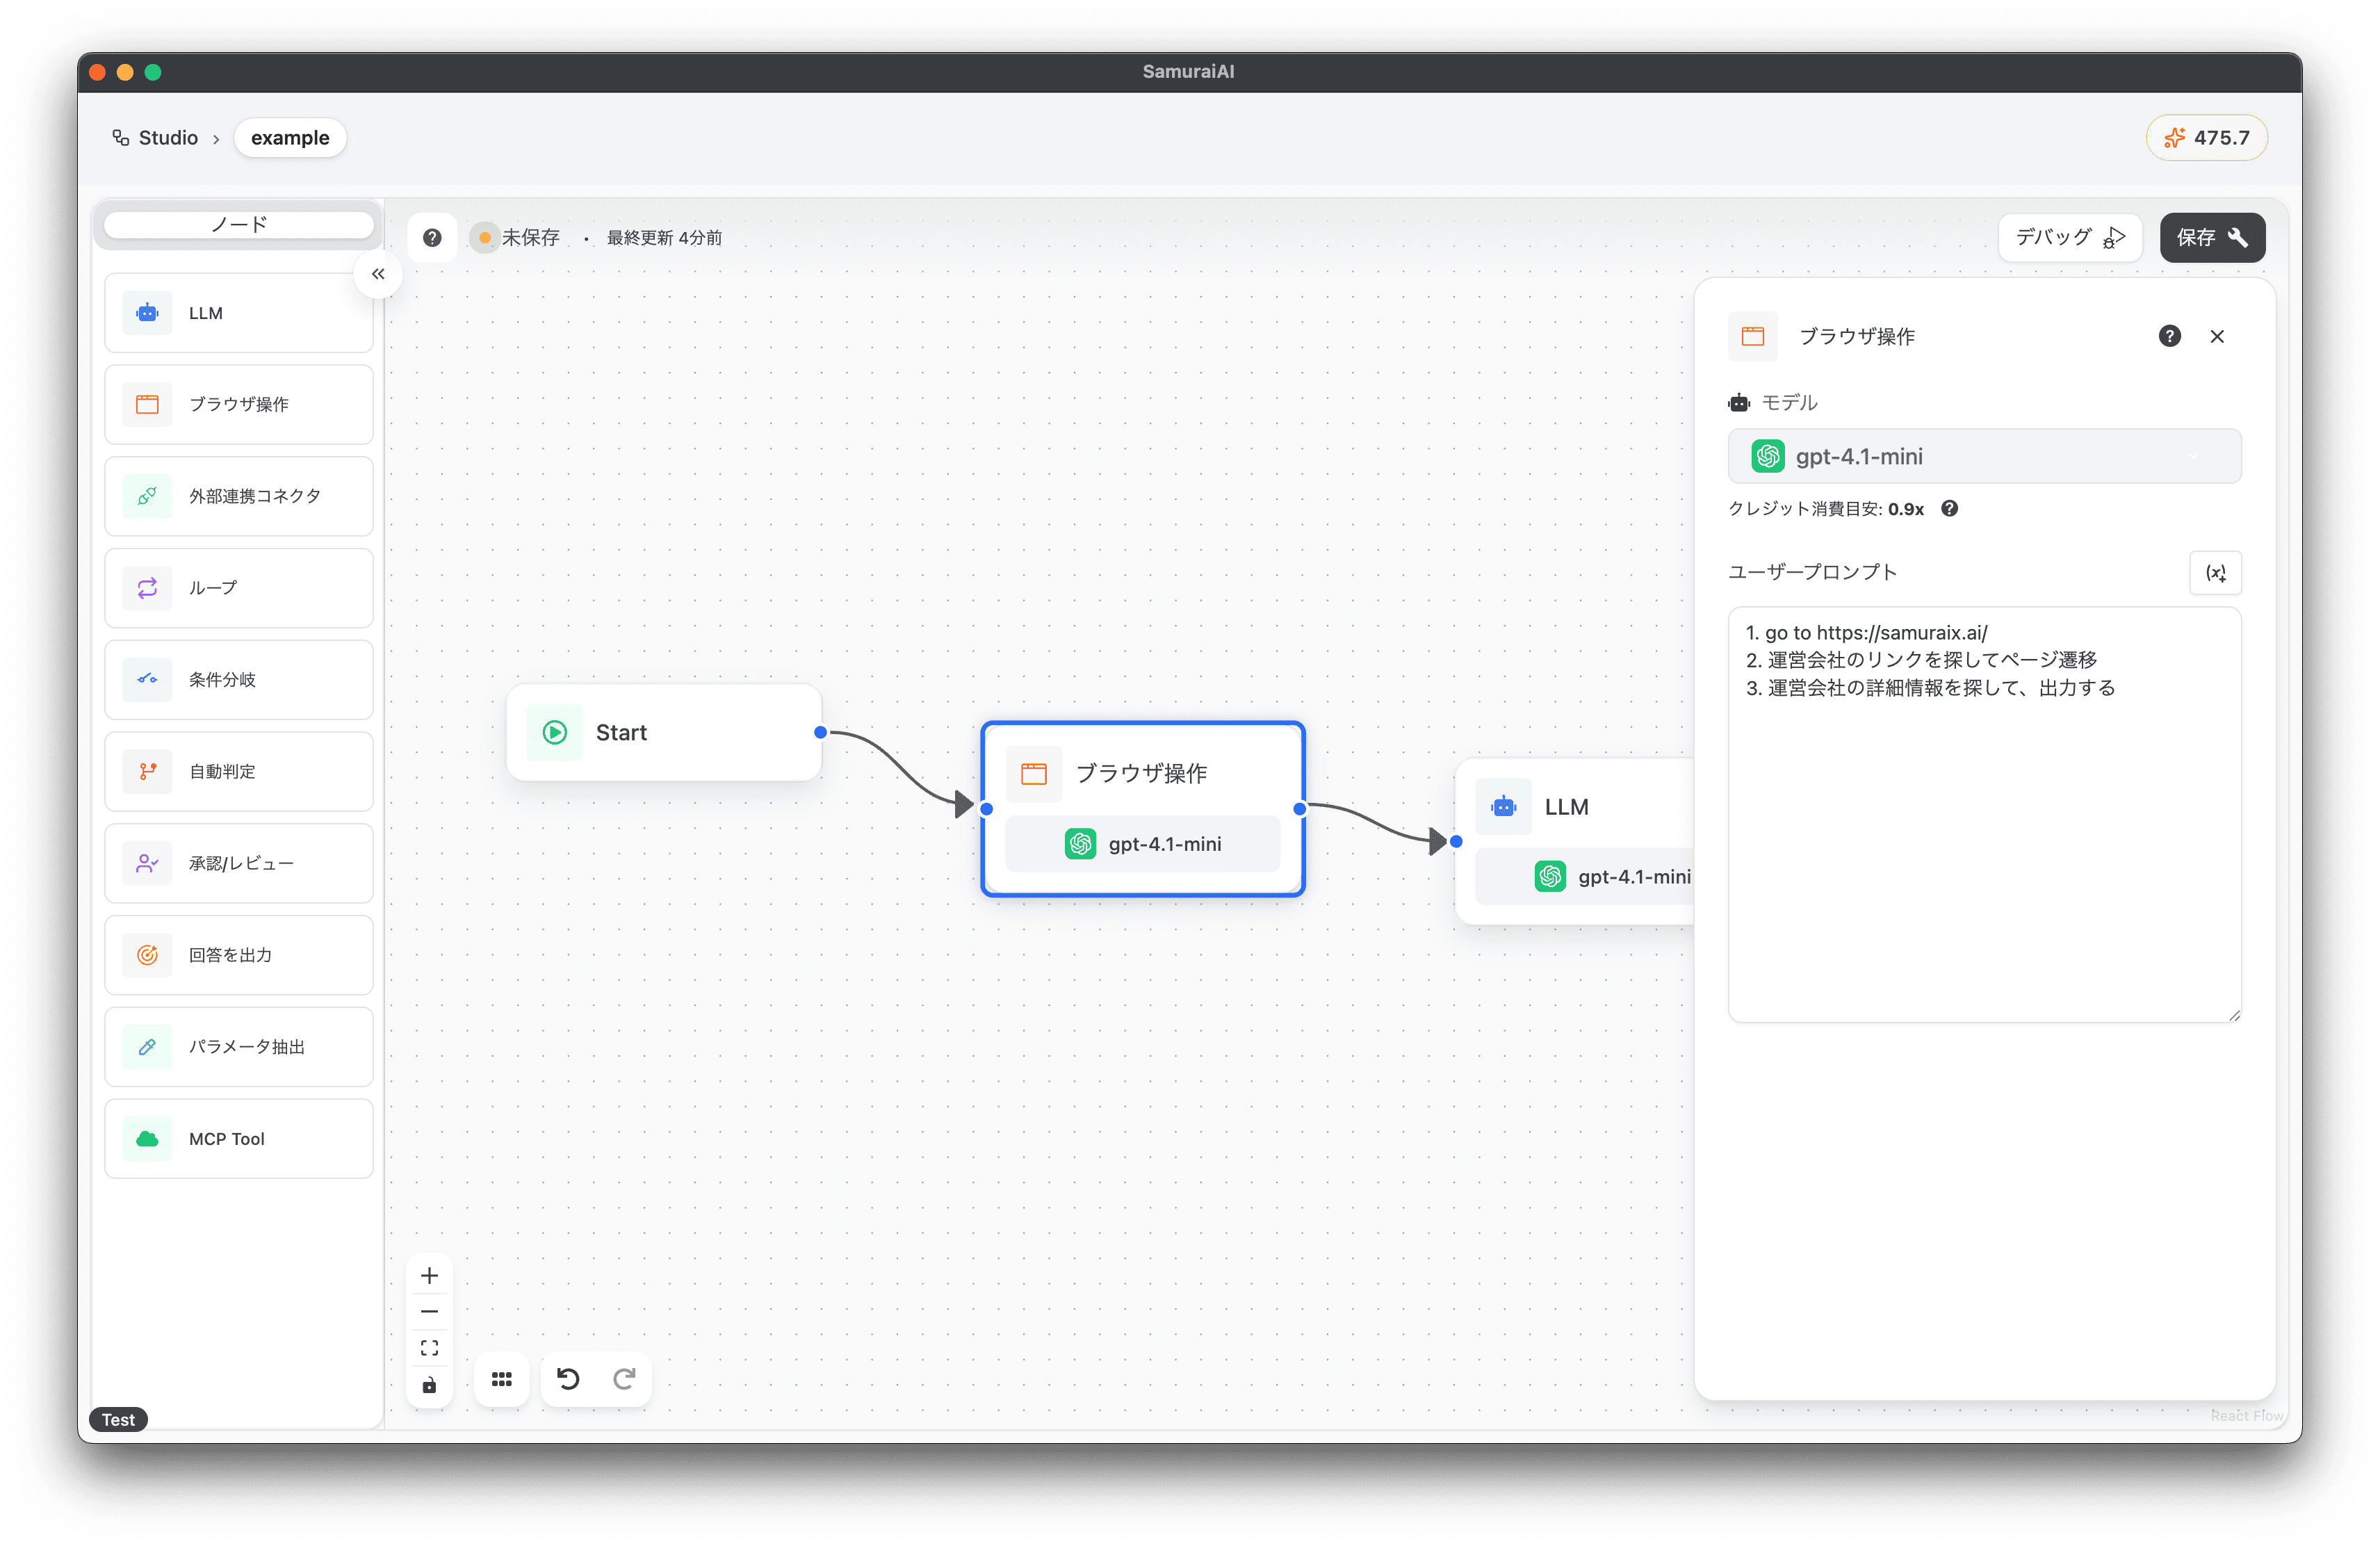The height and width of the screenshot is (1546, 2380).
Task: Collapse the node sidebar with double chevron
Action: point(378,274)
